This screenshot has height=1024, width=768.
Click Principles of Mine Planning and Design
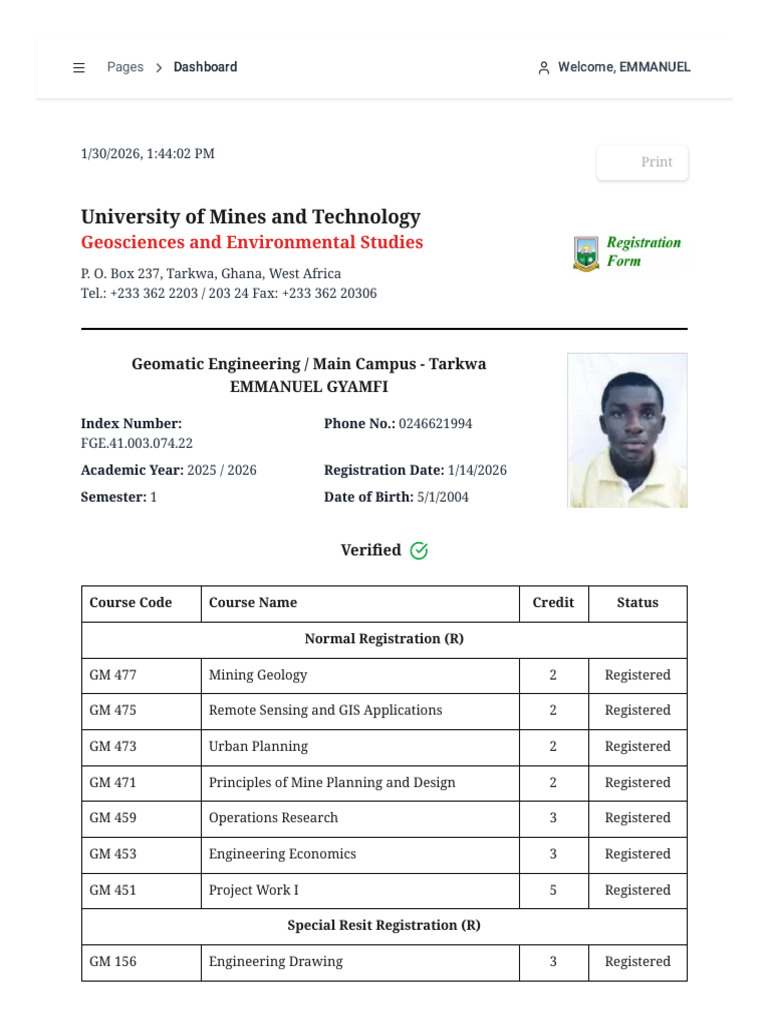pyautogui.click(x=332, y=782)
